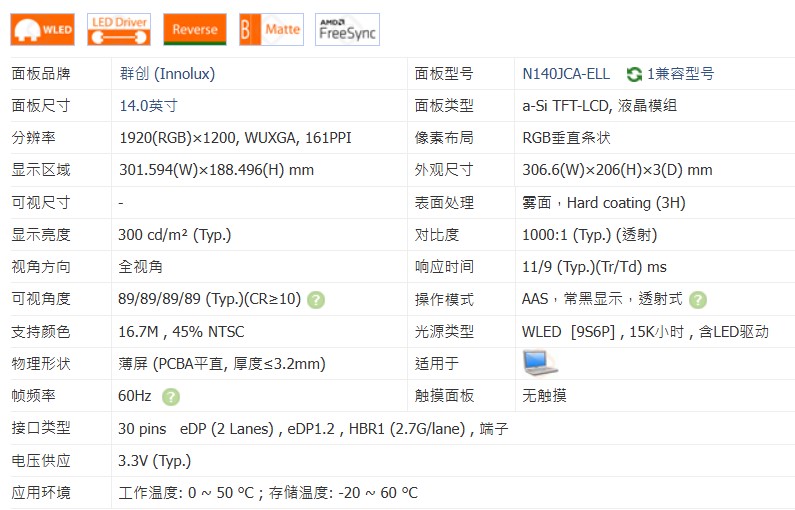Click green refresh icon beside 1兼容型号
795x510 pixels.
[634, 74]
